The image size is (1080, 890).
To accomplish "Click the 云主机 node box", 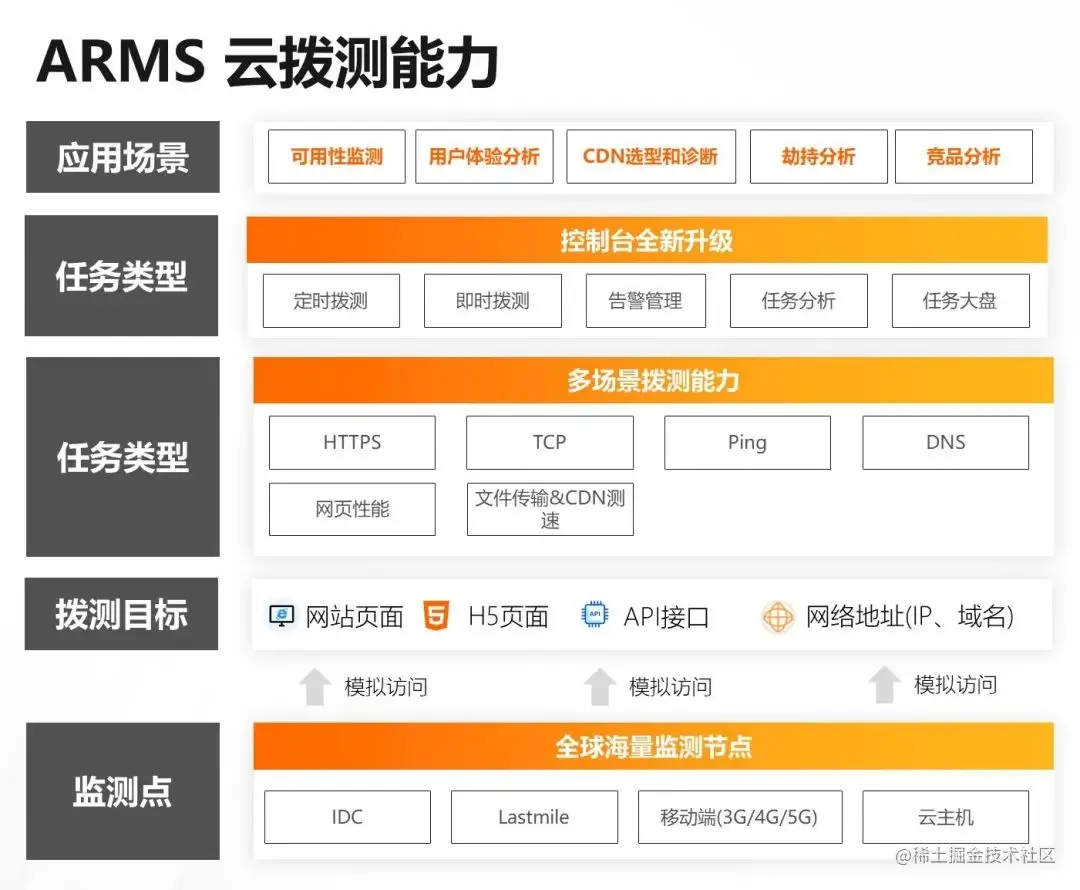I will (x=946, y=817).
